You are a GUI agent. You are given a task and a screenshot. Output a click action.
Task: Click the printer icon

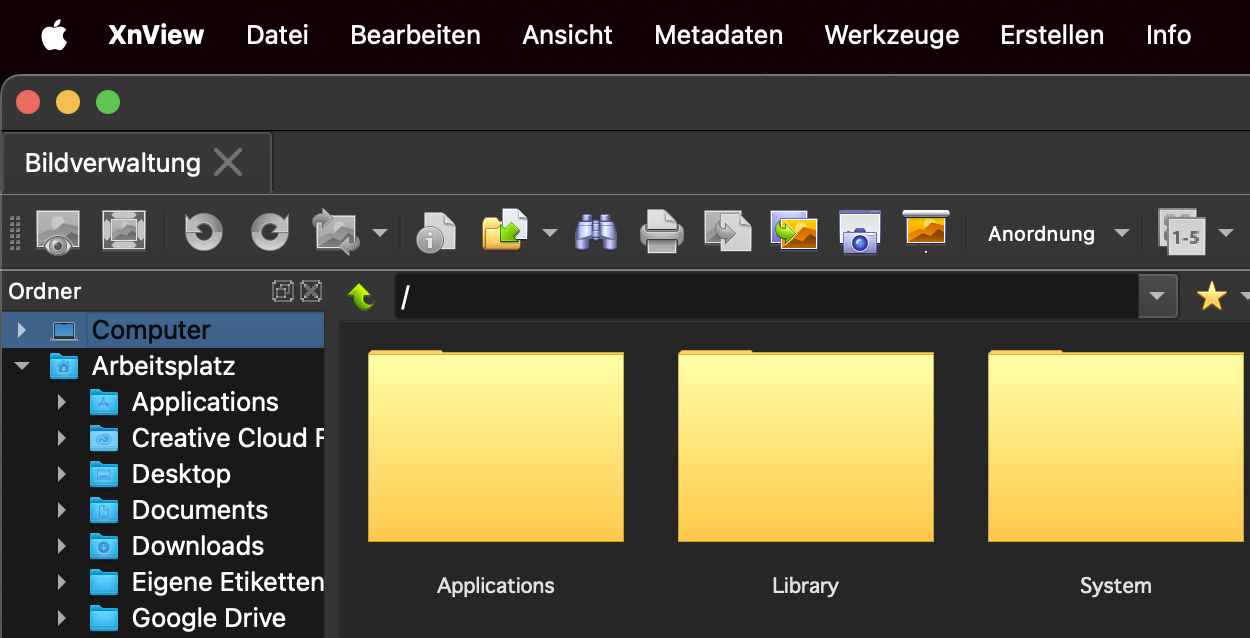[x=662, y=232]
